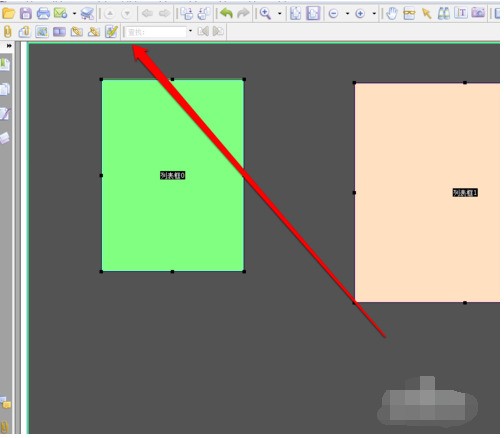
Task: Click the zoom out minus button
Action: click(x=333, y=14)
